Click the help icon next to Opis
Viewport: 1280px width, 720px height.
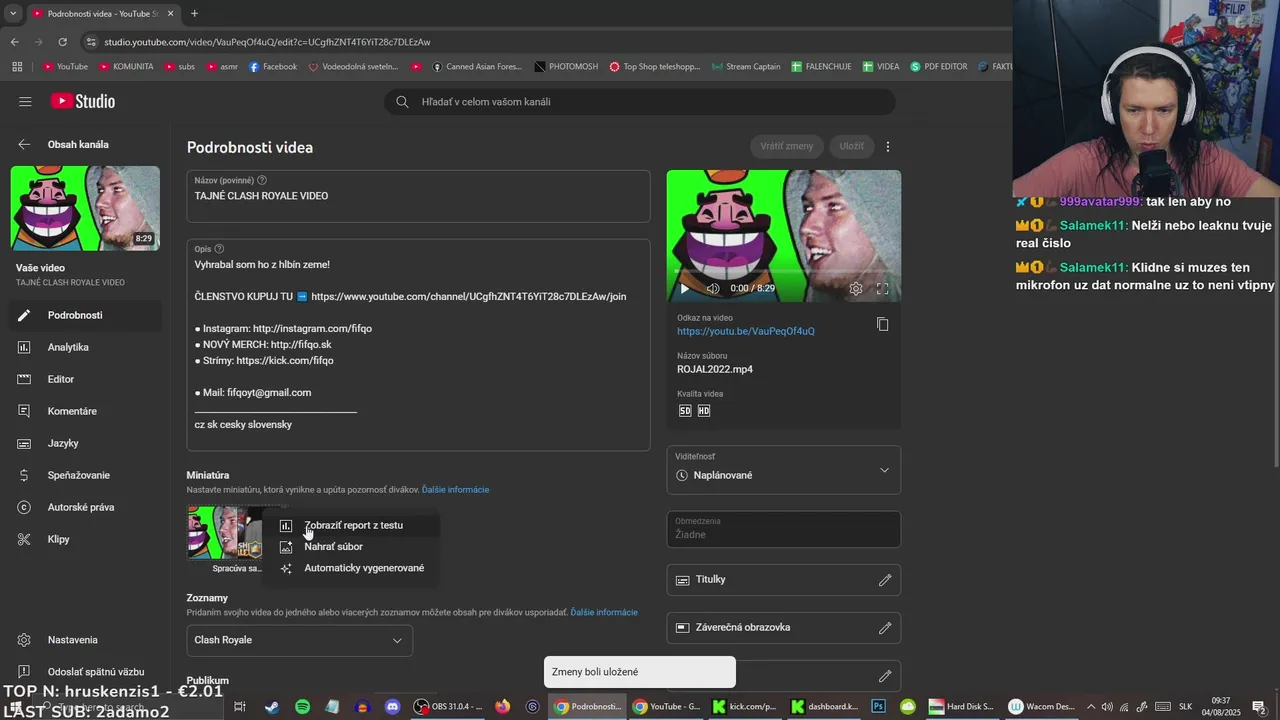(x=219, y=249)
